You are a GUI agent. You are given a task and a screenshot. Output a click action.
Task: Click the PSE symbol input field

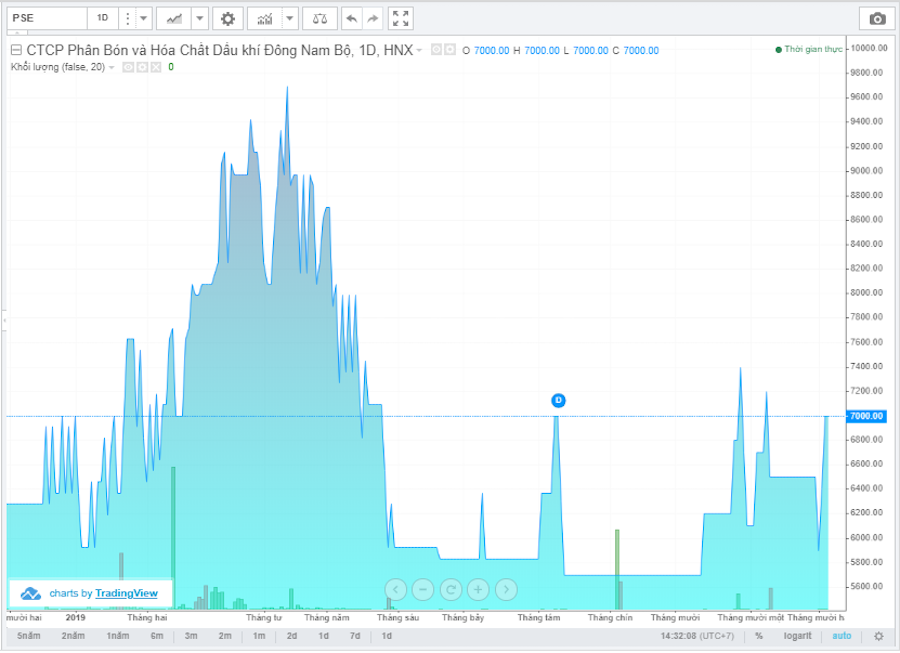click(x=45, y=18)
